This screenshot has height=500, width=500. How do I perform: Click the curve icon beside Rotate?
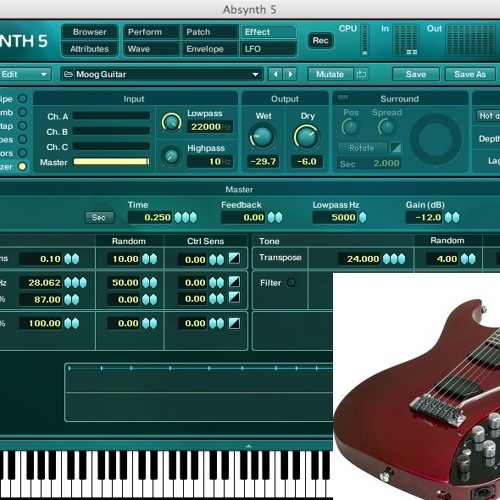pos(396,148)
